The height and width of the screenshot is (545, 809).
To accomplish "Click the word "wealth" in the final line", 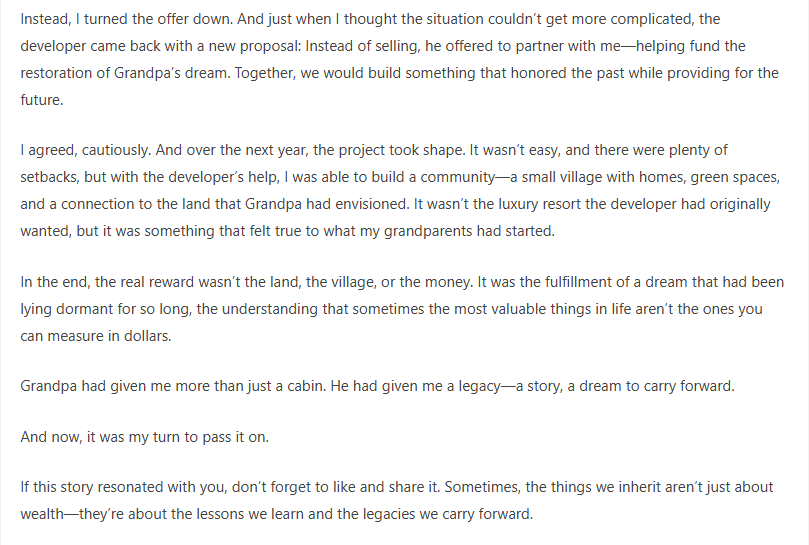I will tap(43, 513).
